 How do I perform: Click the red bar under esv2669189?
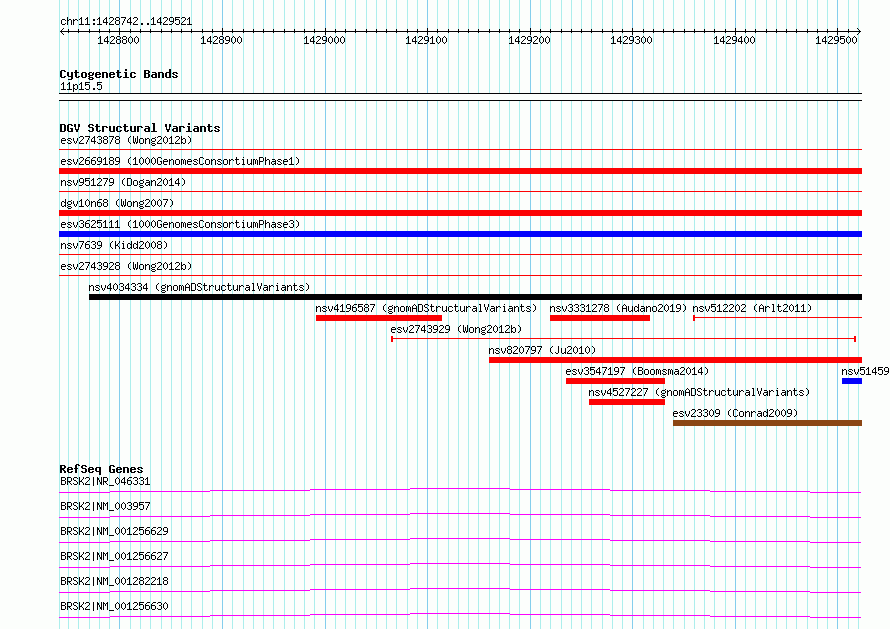point(460,171)
